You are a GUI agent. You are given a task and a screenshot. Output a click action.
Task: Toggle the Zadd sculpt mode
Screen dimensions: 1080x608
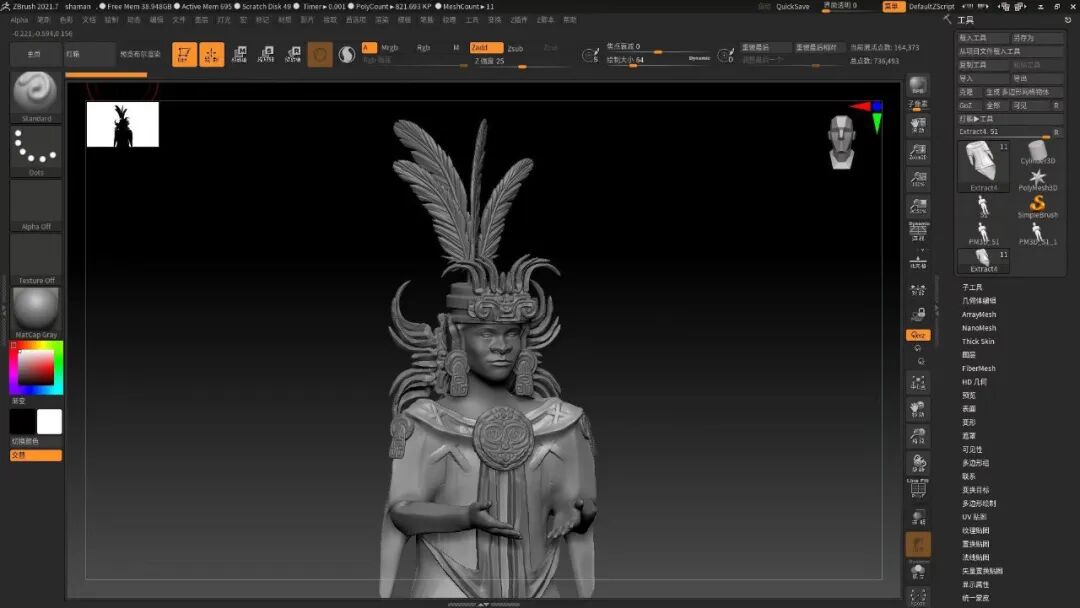click(x=486, y=48)
